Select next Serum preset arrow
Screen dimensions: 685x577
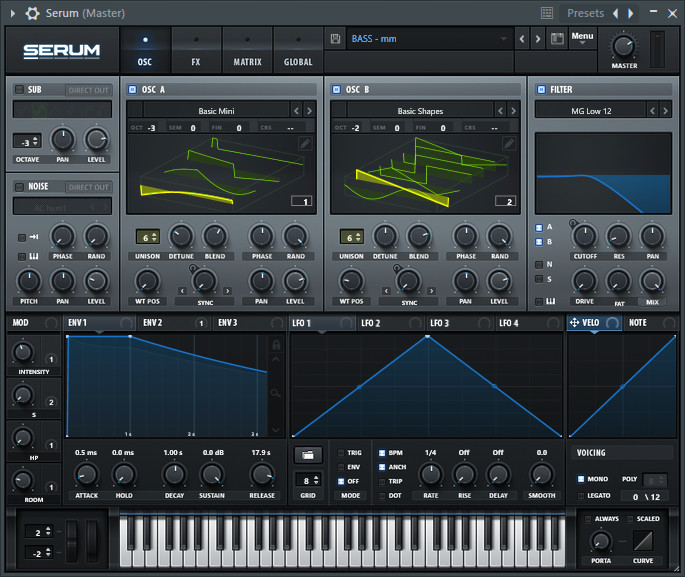[538, 39]
